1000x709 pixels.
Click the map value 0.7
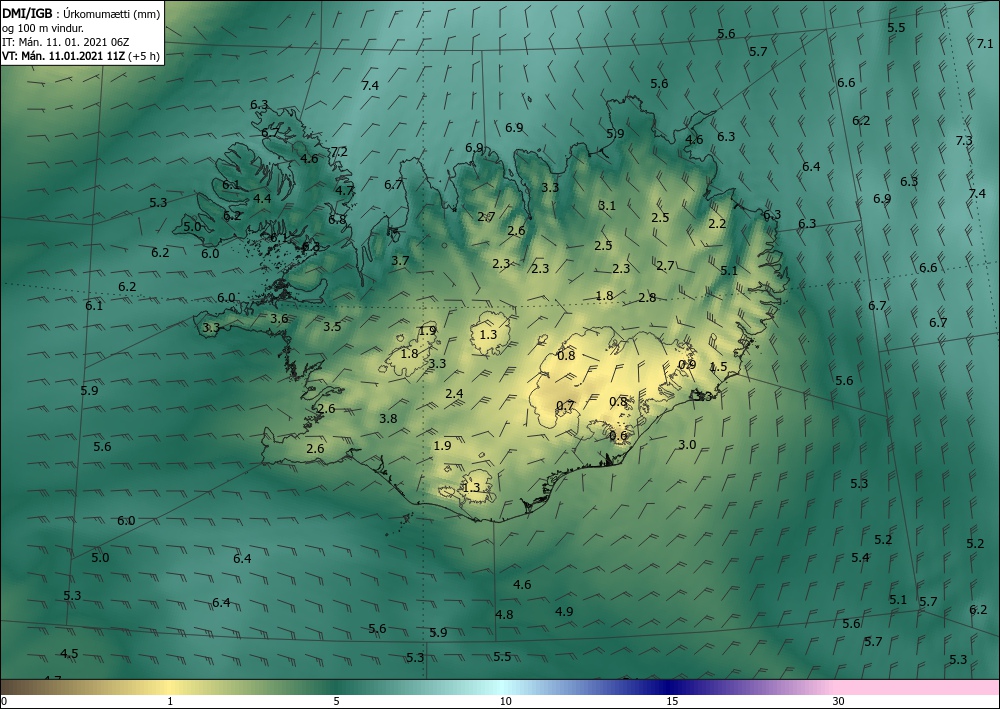(x=565, y=406)
